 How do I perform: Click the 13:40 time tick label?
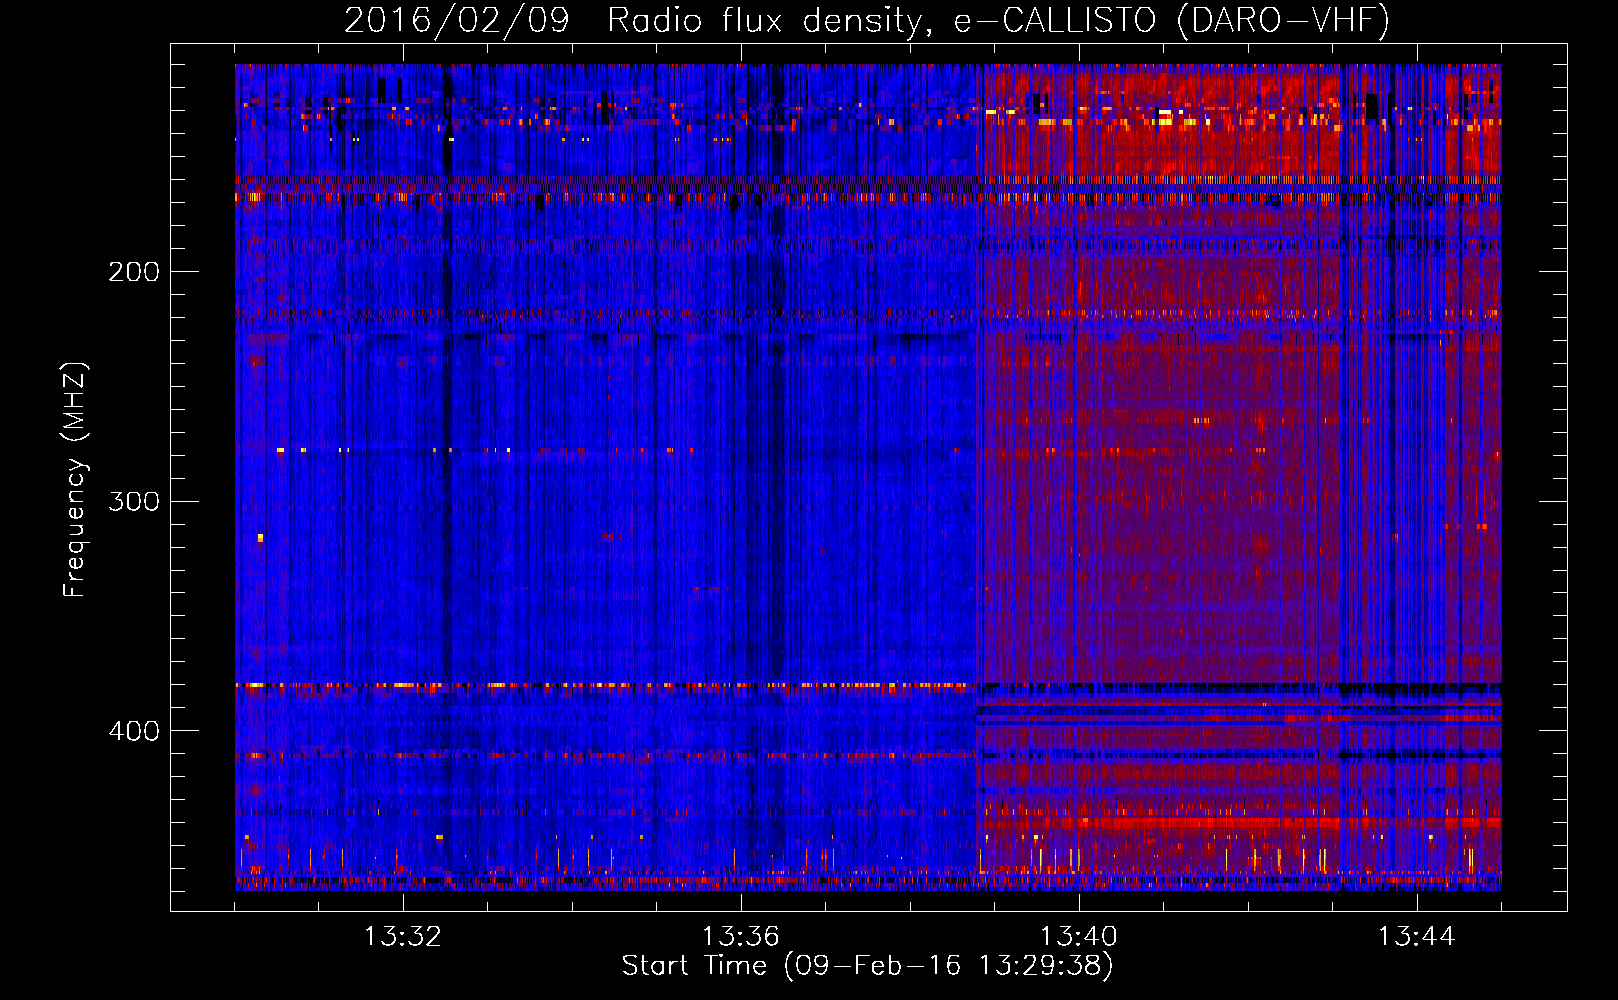pos(1078,937)
